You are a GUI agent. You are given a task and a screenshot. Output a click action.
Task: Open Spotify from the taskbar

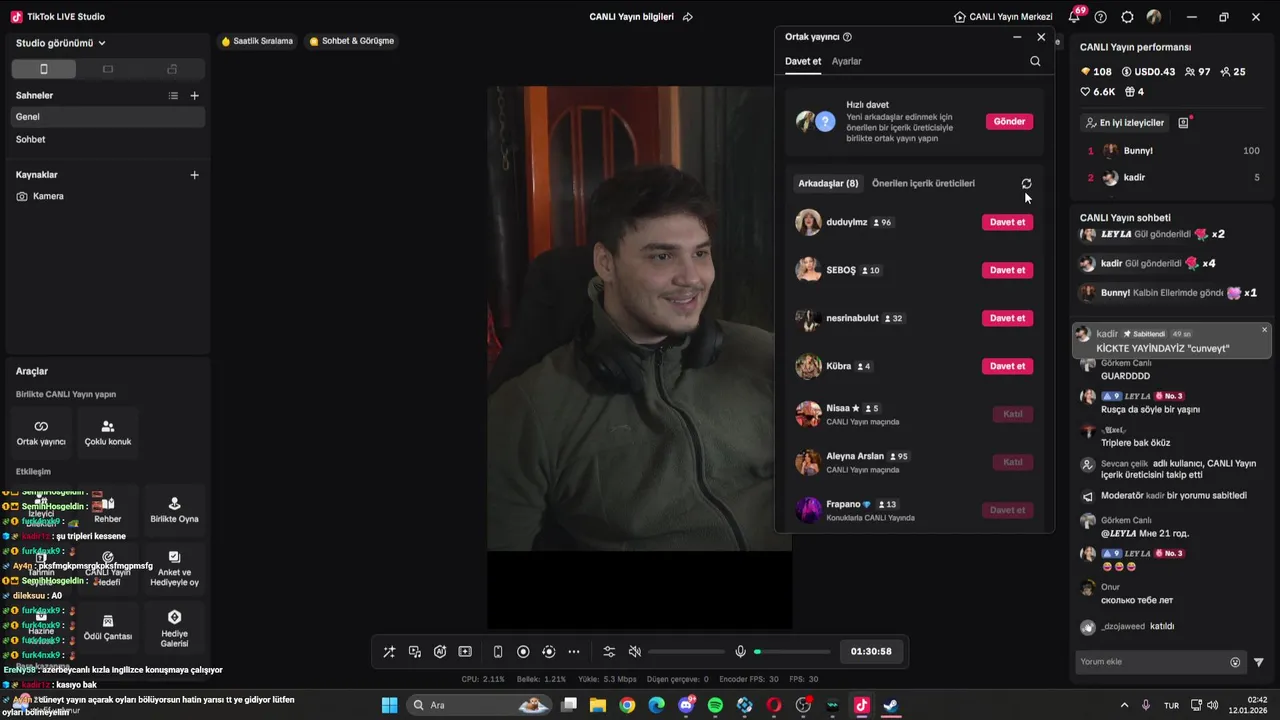point(715,705)
